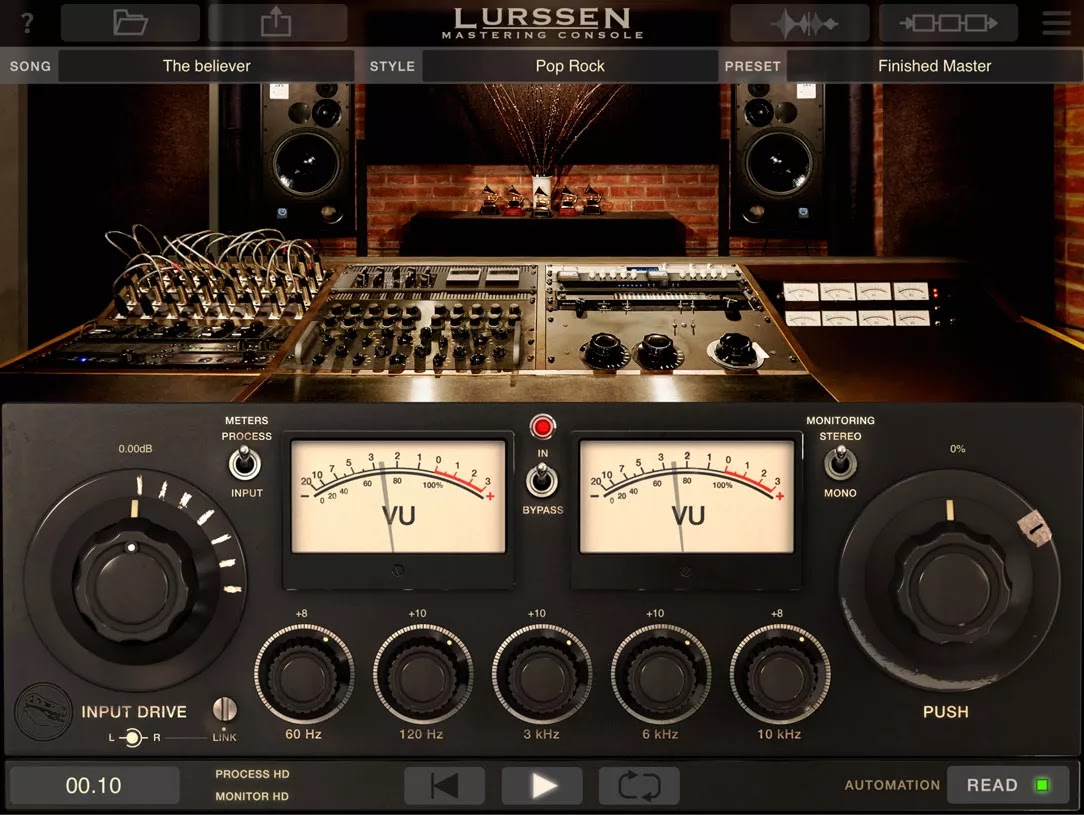Screen dimensions: 1084x815
Task: Open the SONG selector showing The believer
Action: click(x=206, y=65)
